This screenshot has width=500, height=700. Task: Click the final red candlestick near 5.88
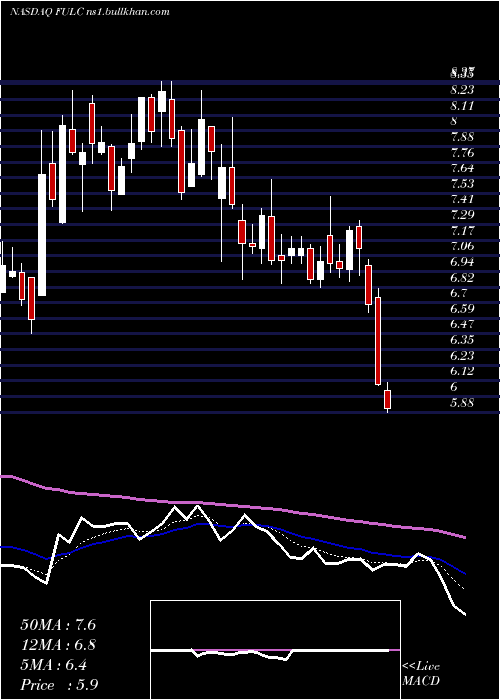click(387, 400)
